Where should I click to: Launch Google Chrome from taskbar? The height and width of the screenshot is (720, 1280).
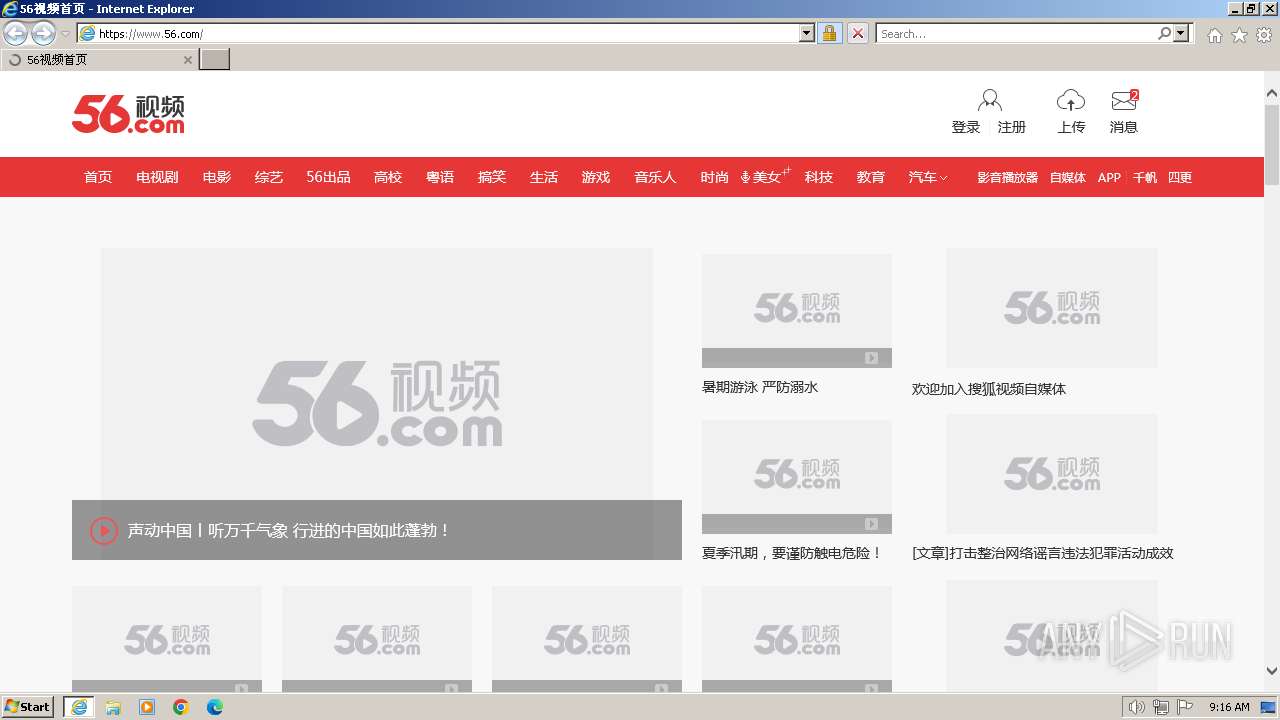click(181, 707)
